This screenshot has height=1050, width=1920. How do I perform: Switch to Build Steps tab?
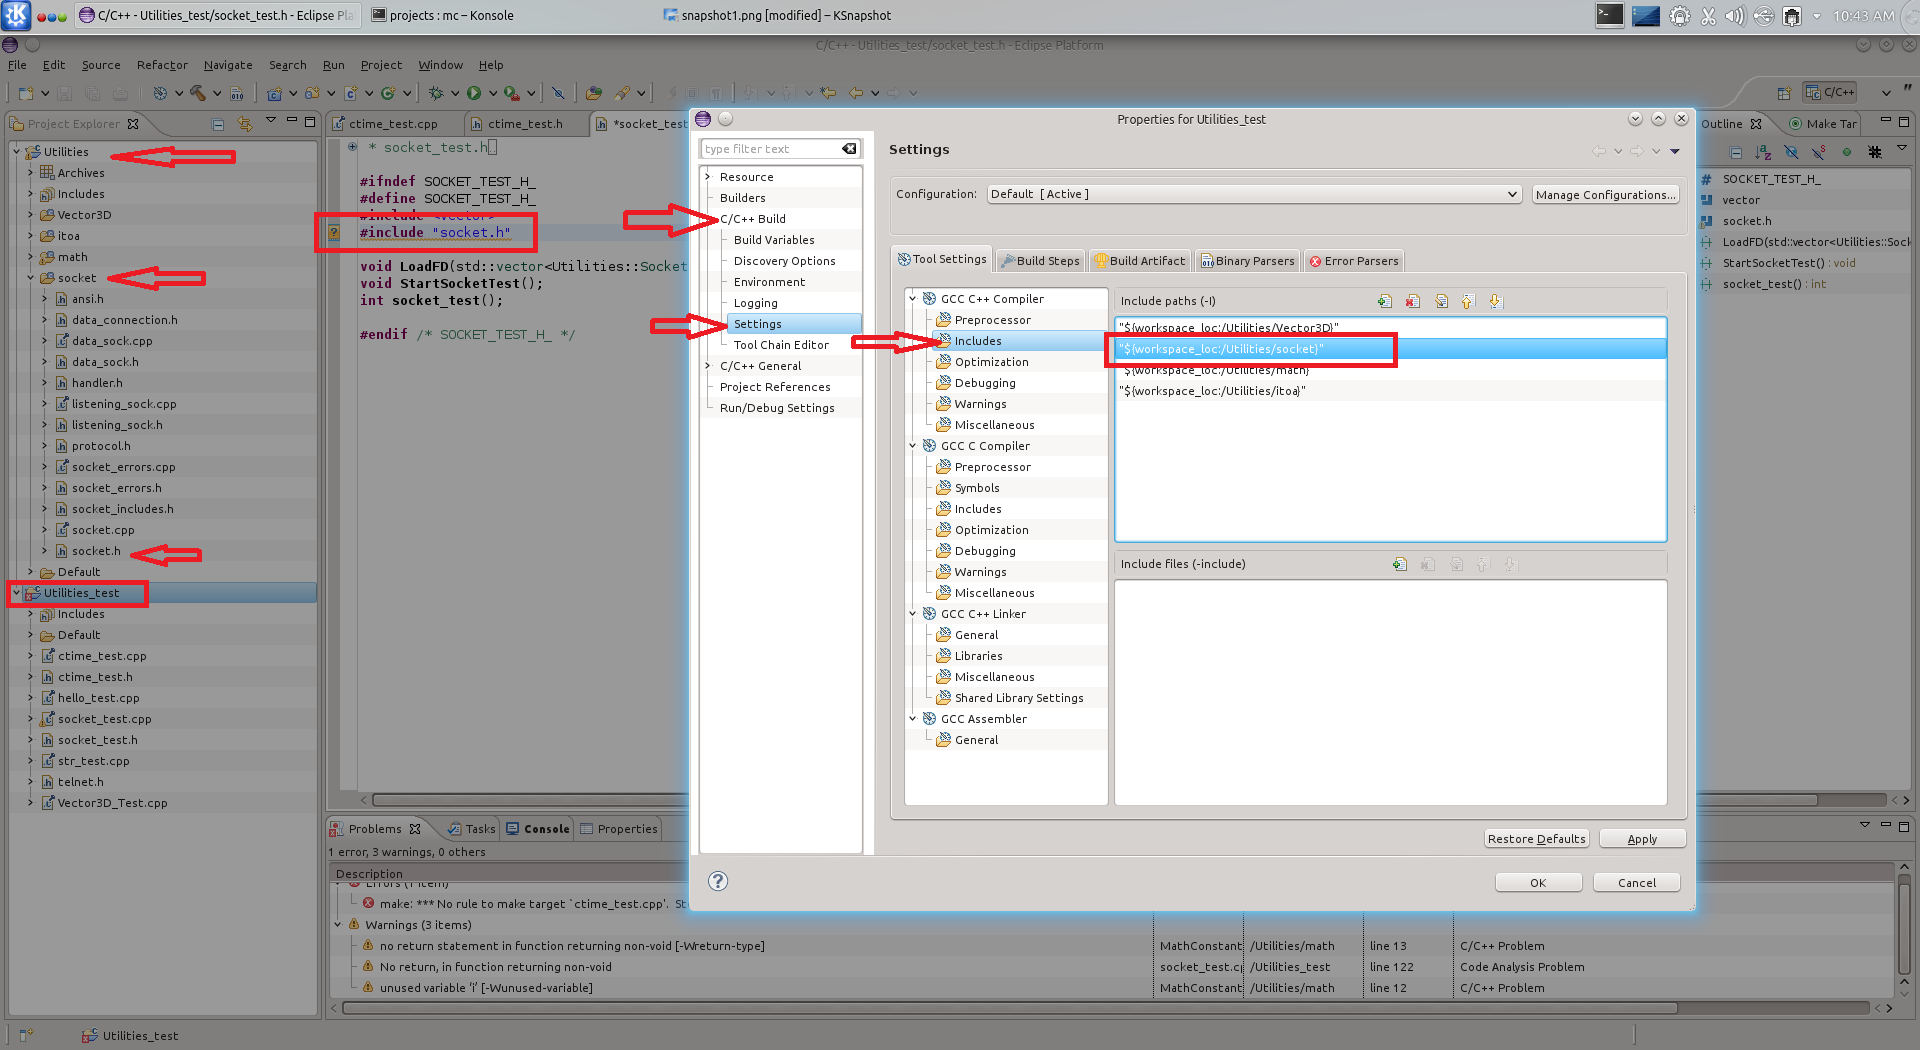pyautogui.click(x=1040, y=261)
